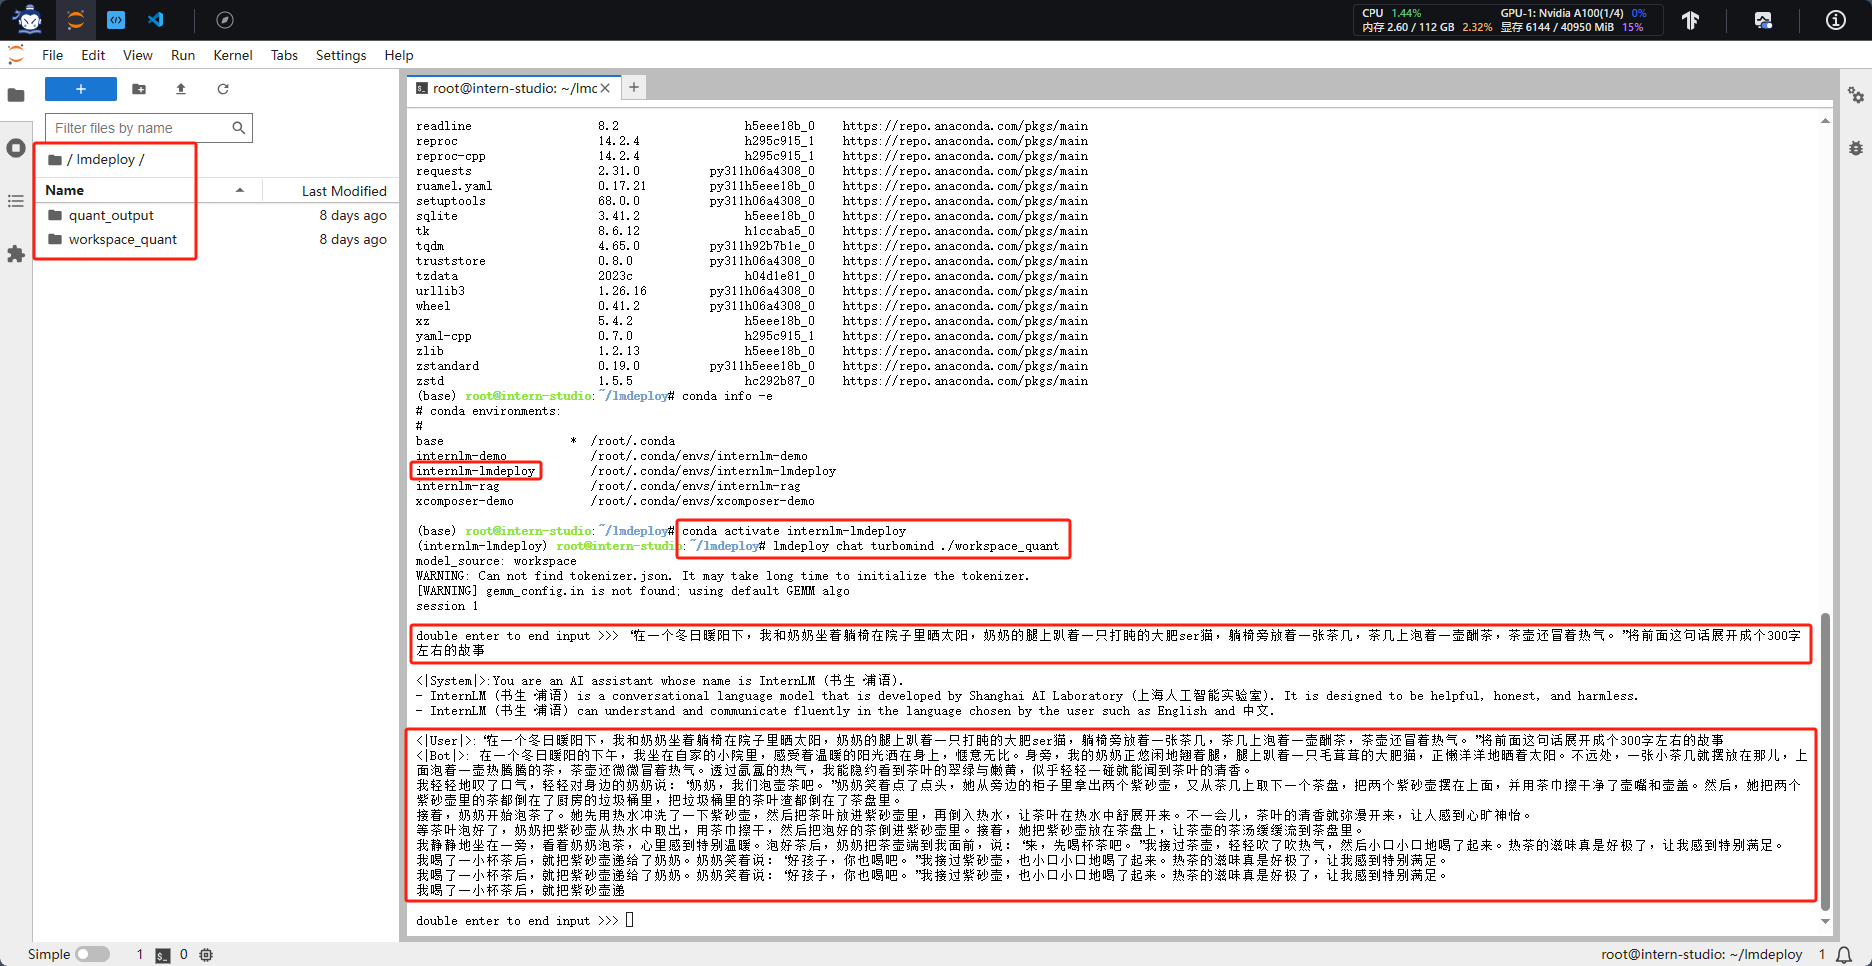This screenshot has width=1872, height=966.
Task: Open the JupyterLab launcher icon in top bar
Action: [76, 20]
